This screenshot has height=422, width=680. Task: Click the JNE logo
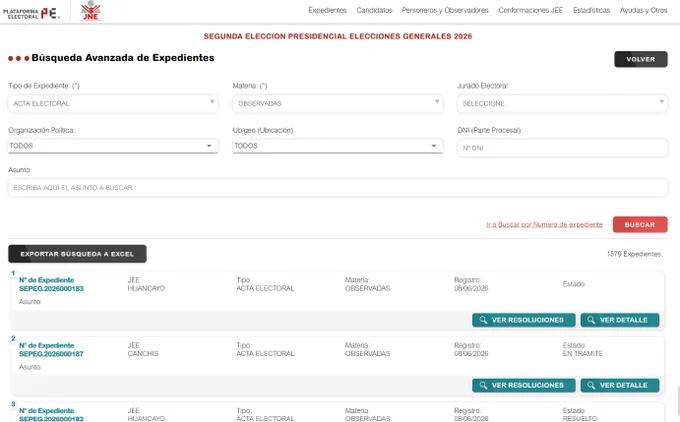(91, 11)
